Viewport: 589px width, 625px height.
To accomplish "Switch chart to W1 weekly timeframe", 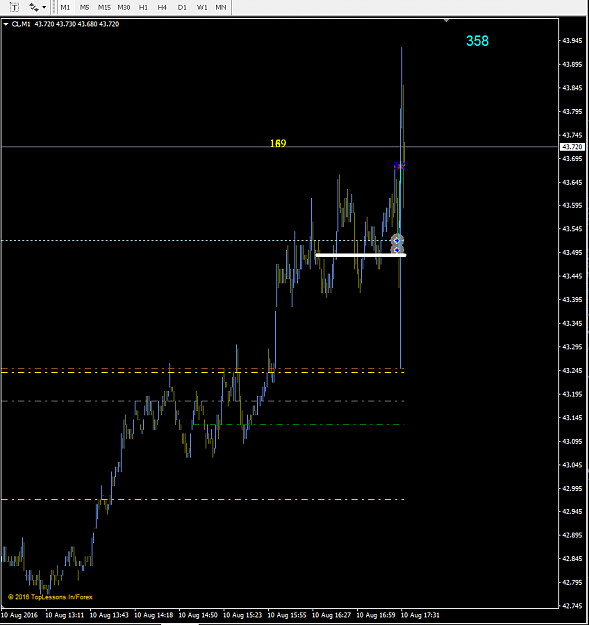I will [x=202, y=7].
